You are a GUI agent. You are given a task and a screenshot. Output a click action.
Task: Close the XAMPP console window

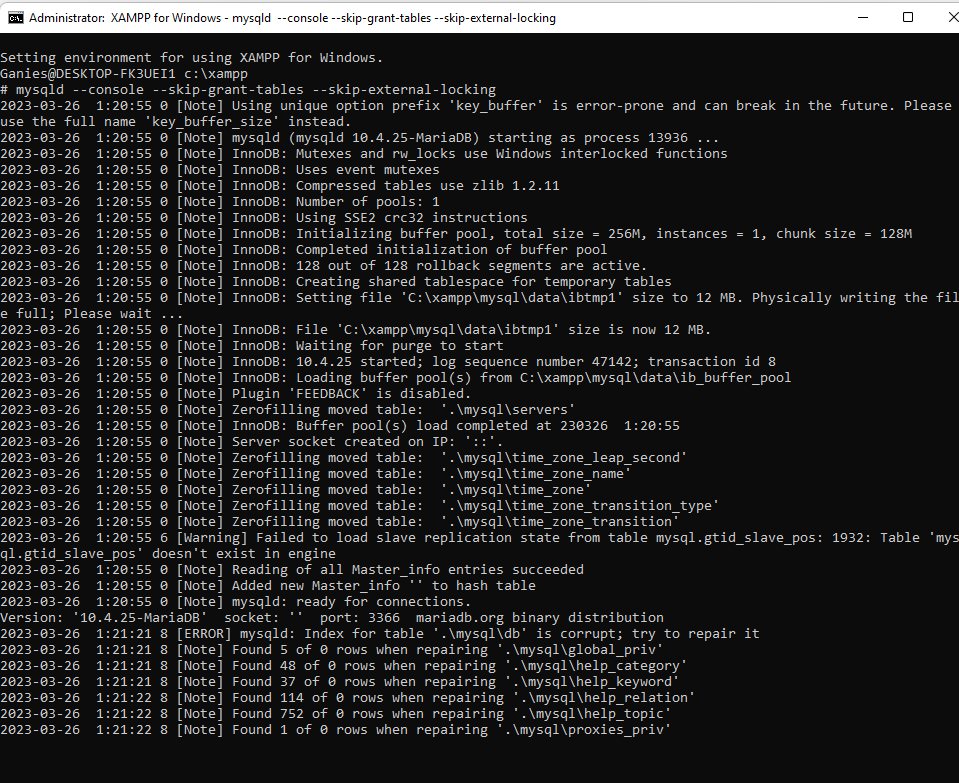tap(952, 18)
